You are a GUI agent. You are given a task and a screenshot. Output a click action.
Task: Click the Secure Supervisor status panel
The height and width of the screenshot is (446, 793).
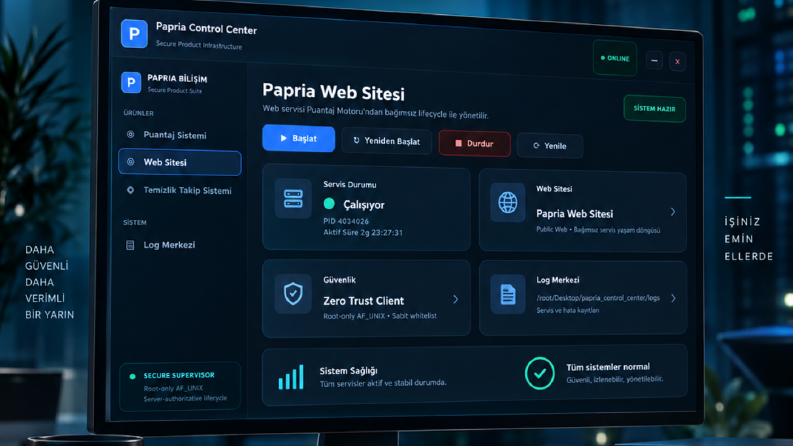[x=180, y=386]
